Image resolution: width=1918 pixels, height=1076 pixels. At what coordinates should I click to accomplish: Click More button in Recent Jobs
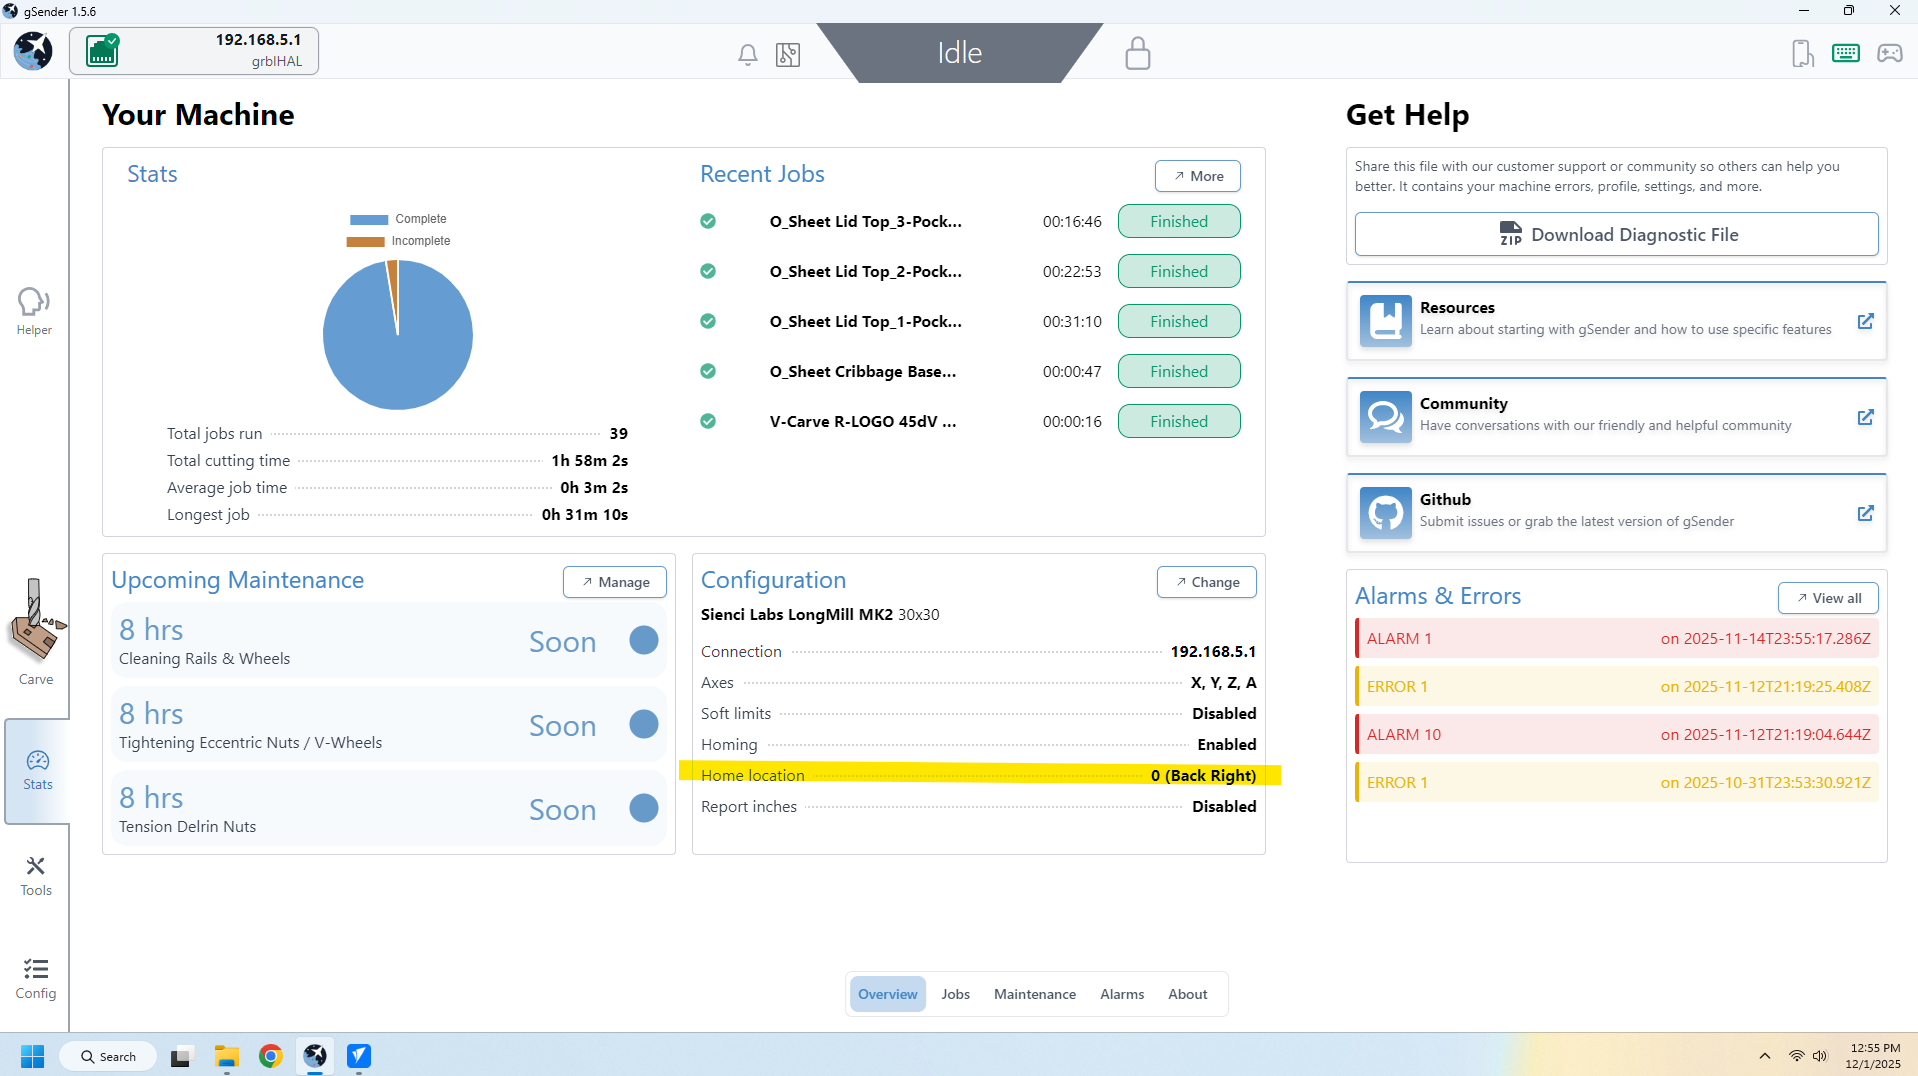tap(1197, 176)
